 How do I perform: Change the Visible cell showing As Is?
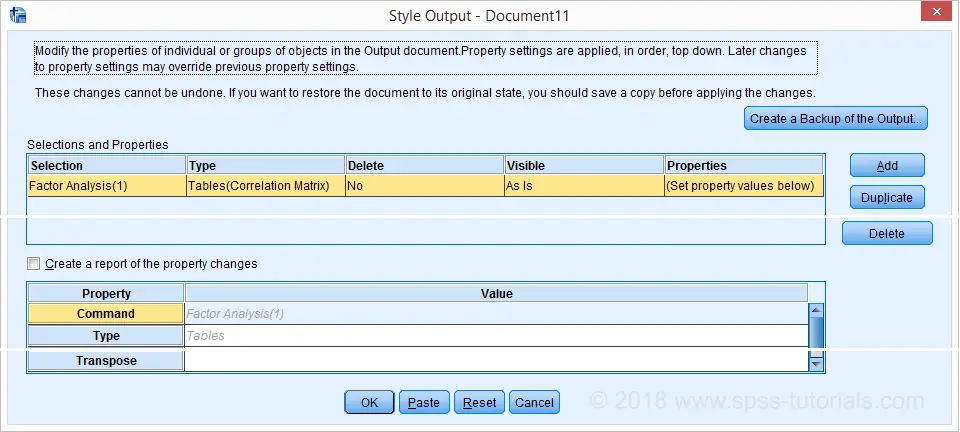584,186
